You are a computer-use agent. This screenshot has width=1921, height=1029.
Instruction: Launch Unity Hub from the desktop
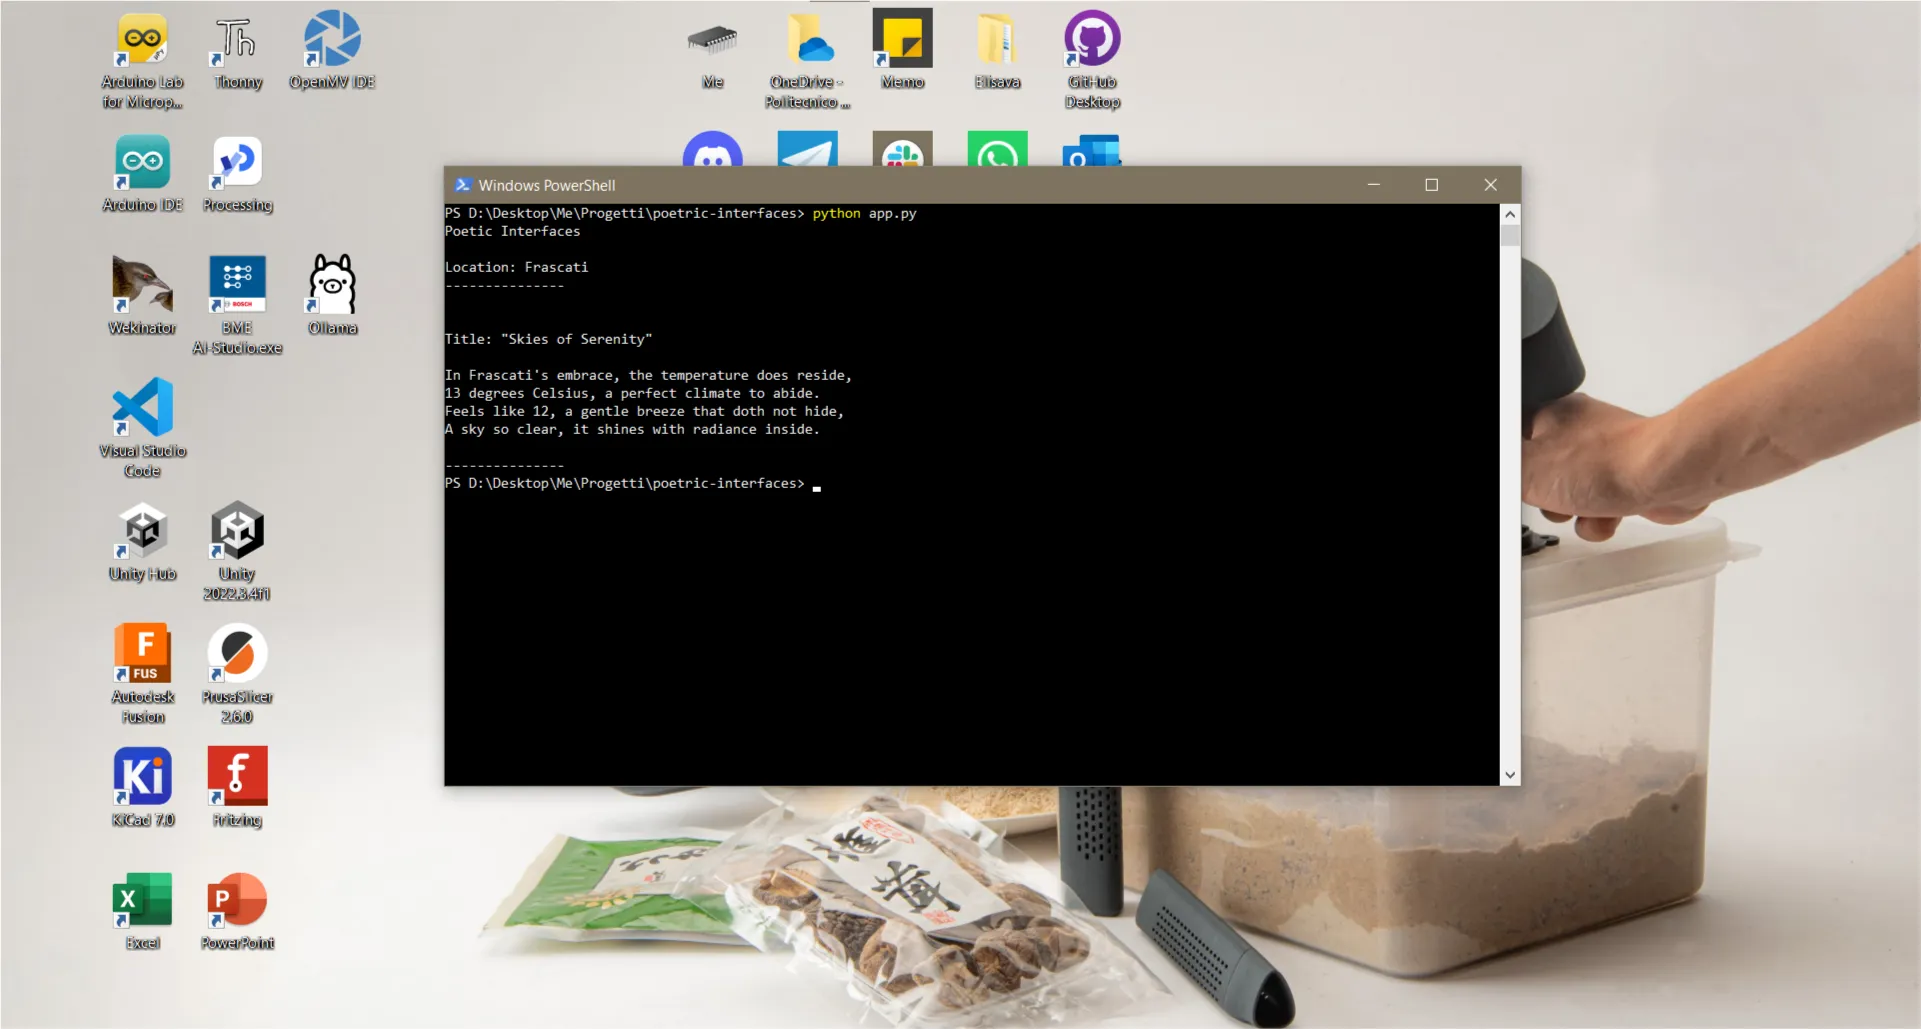tap(142, 533)
